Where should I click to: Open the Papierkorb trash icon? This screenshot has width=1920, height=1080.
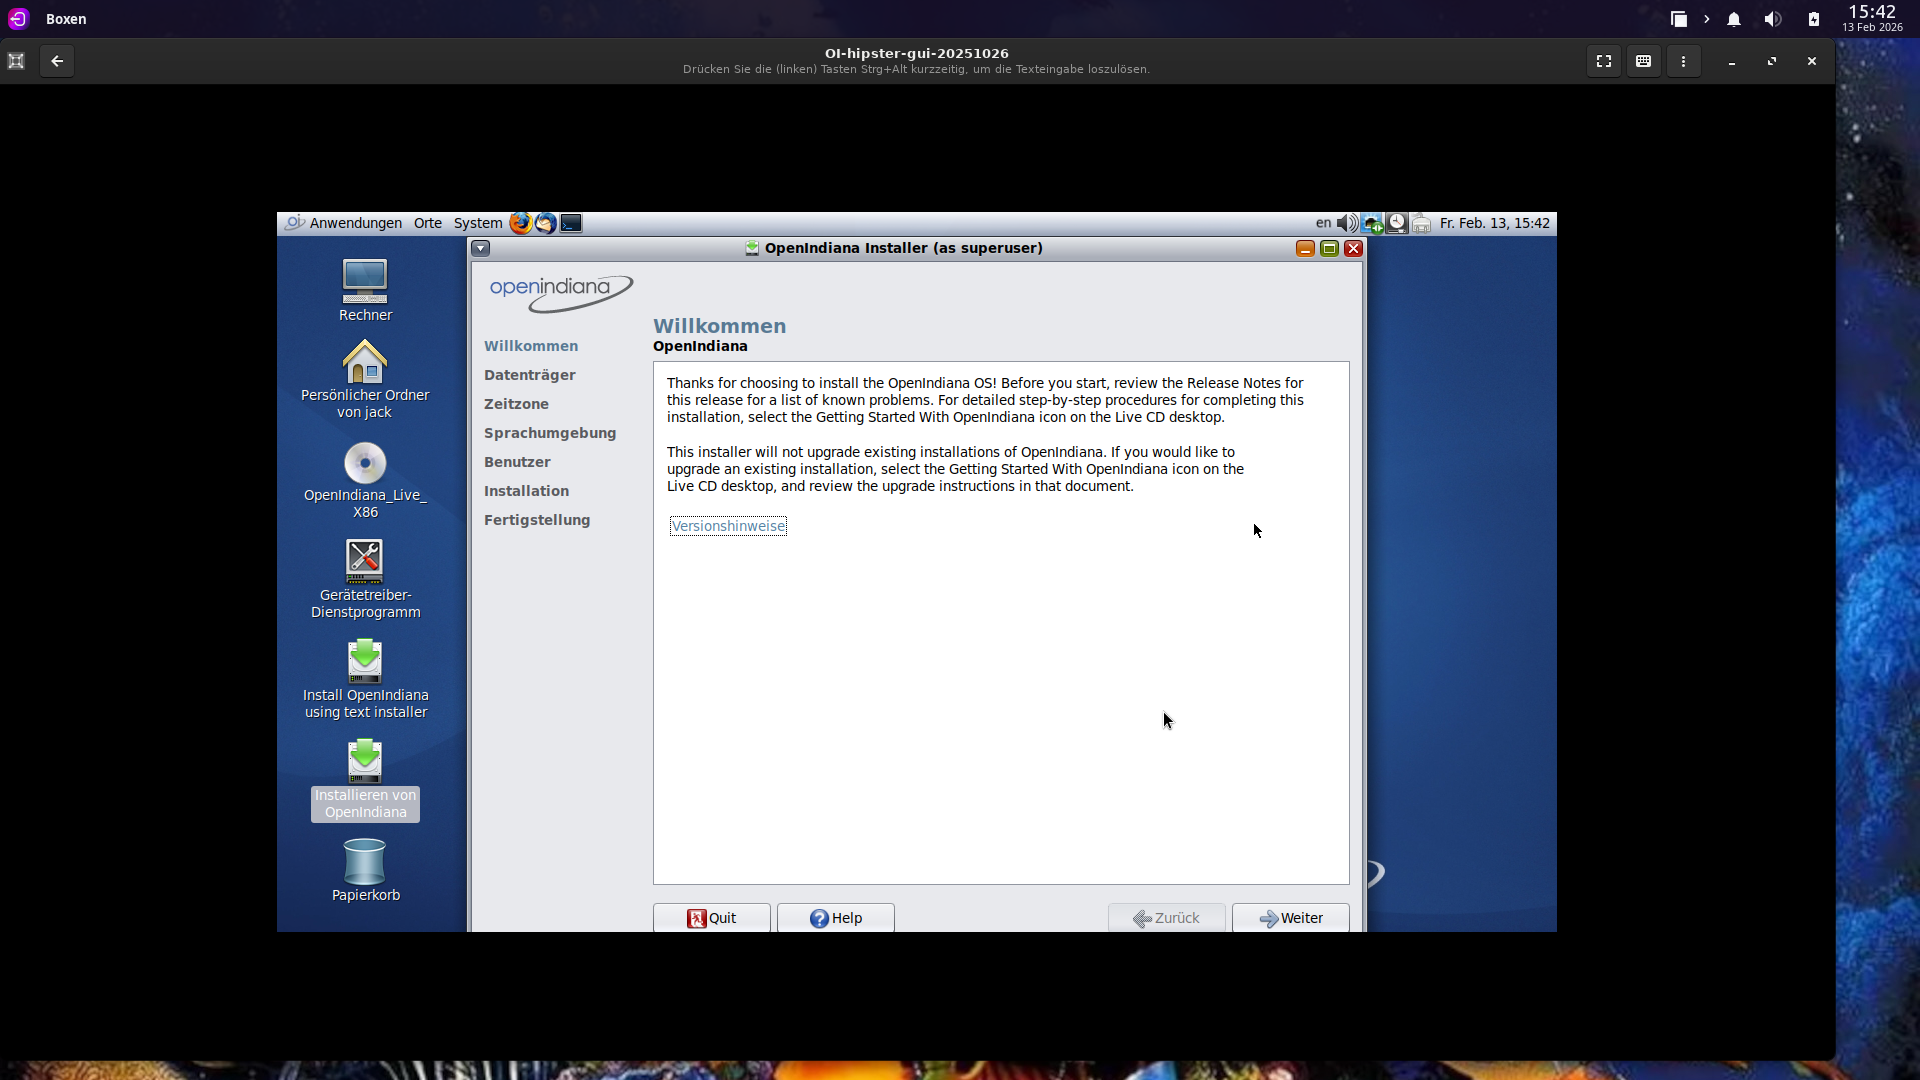[x=365, y=862]
